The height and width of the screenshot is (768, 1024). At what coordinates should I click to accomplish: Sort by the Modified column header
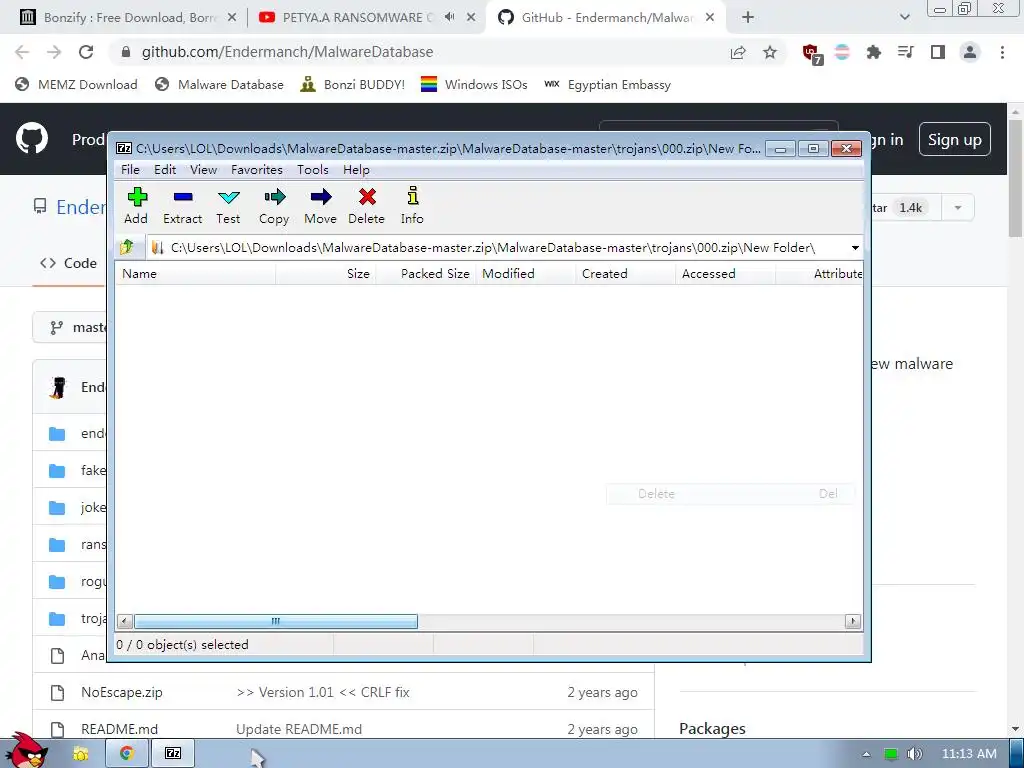(x=525, y=274)
